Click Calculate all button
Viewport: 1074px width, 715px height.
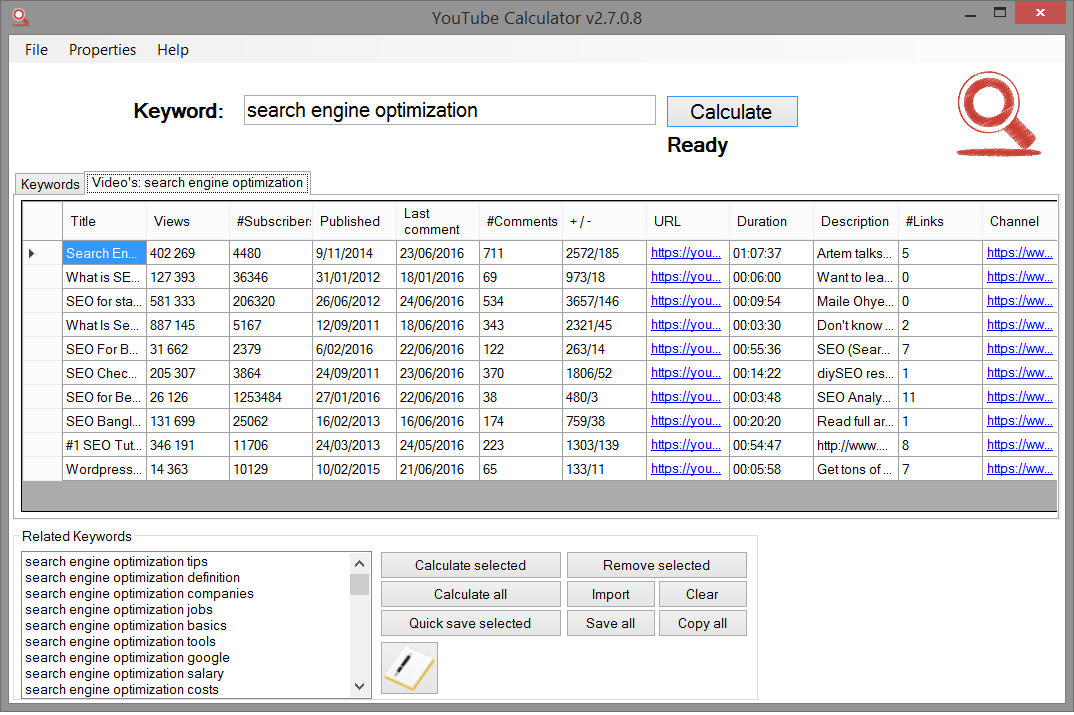click(471, 594)
